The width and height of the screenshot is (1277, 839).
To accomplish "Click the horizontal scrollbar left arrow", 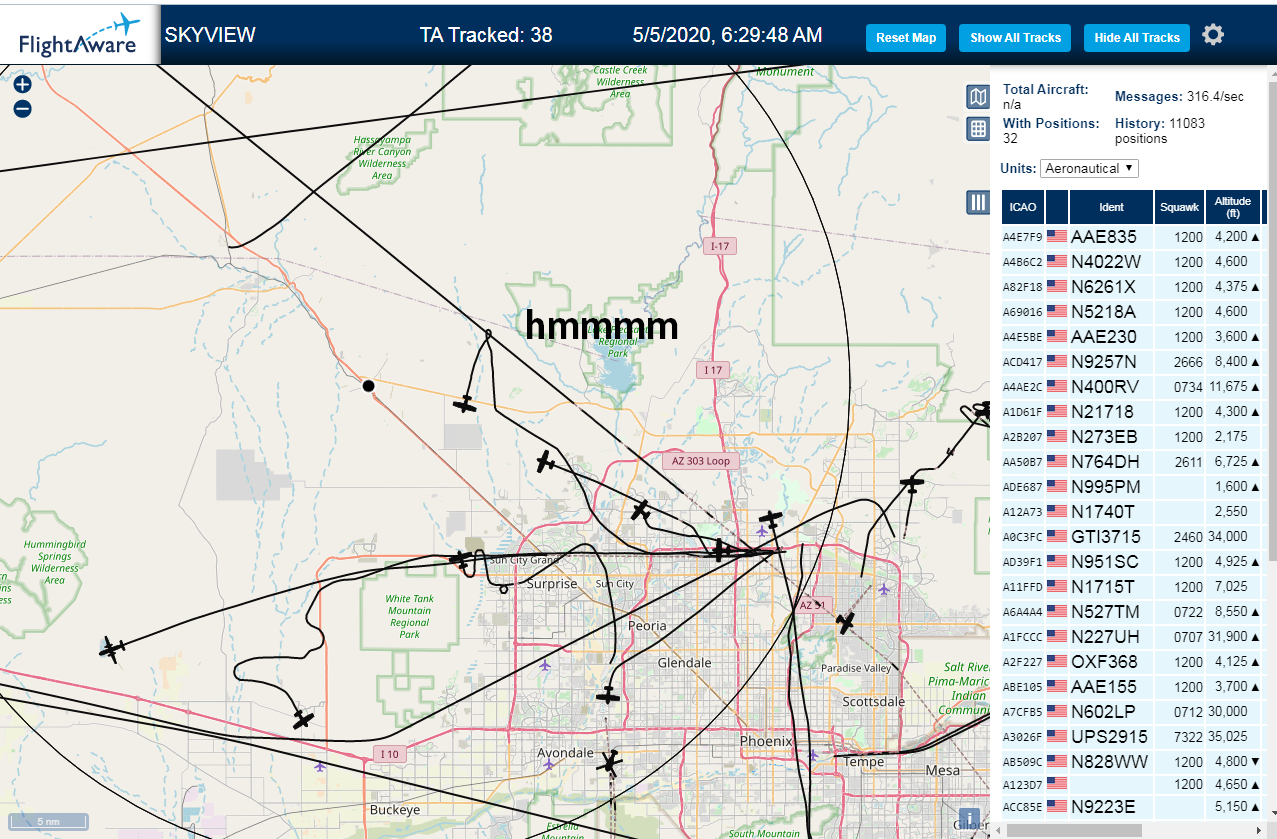I will [x=998, y=830].
